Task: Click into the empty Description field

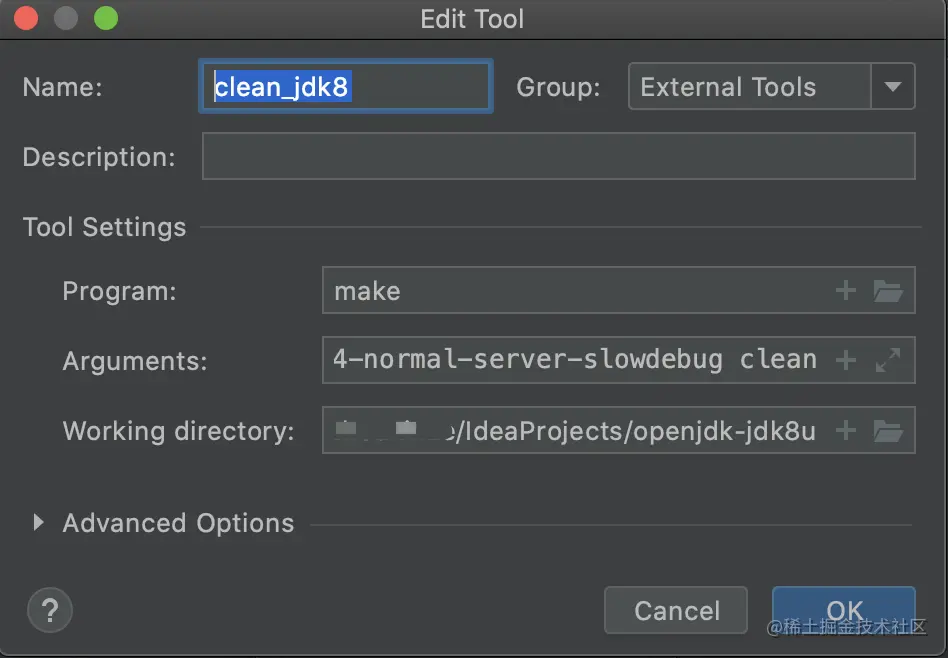Action: pos(559,156)
